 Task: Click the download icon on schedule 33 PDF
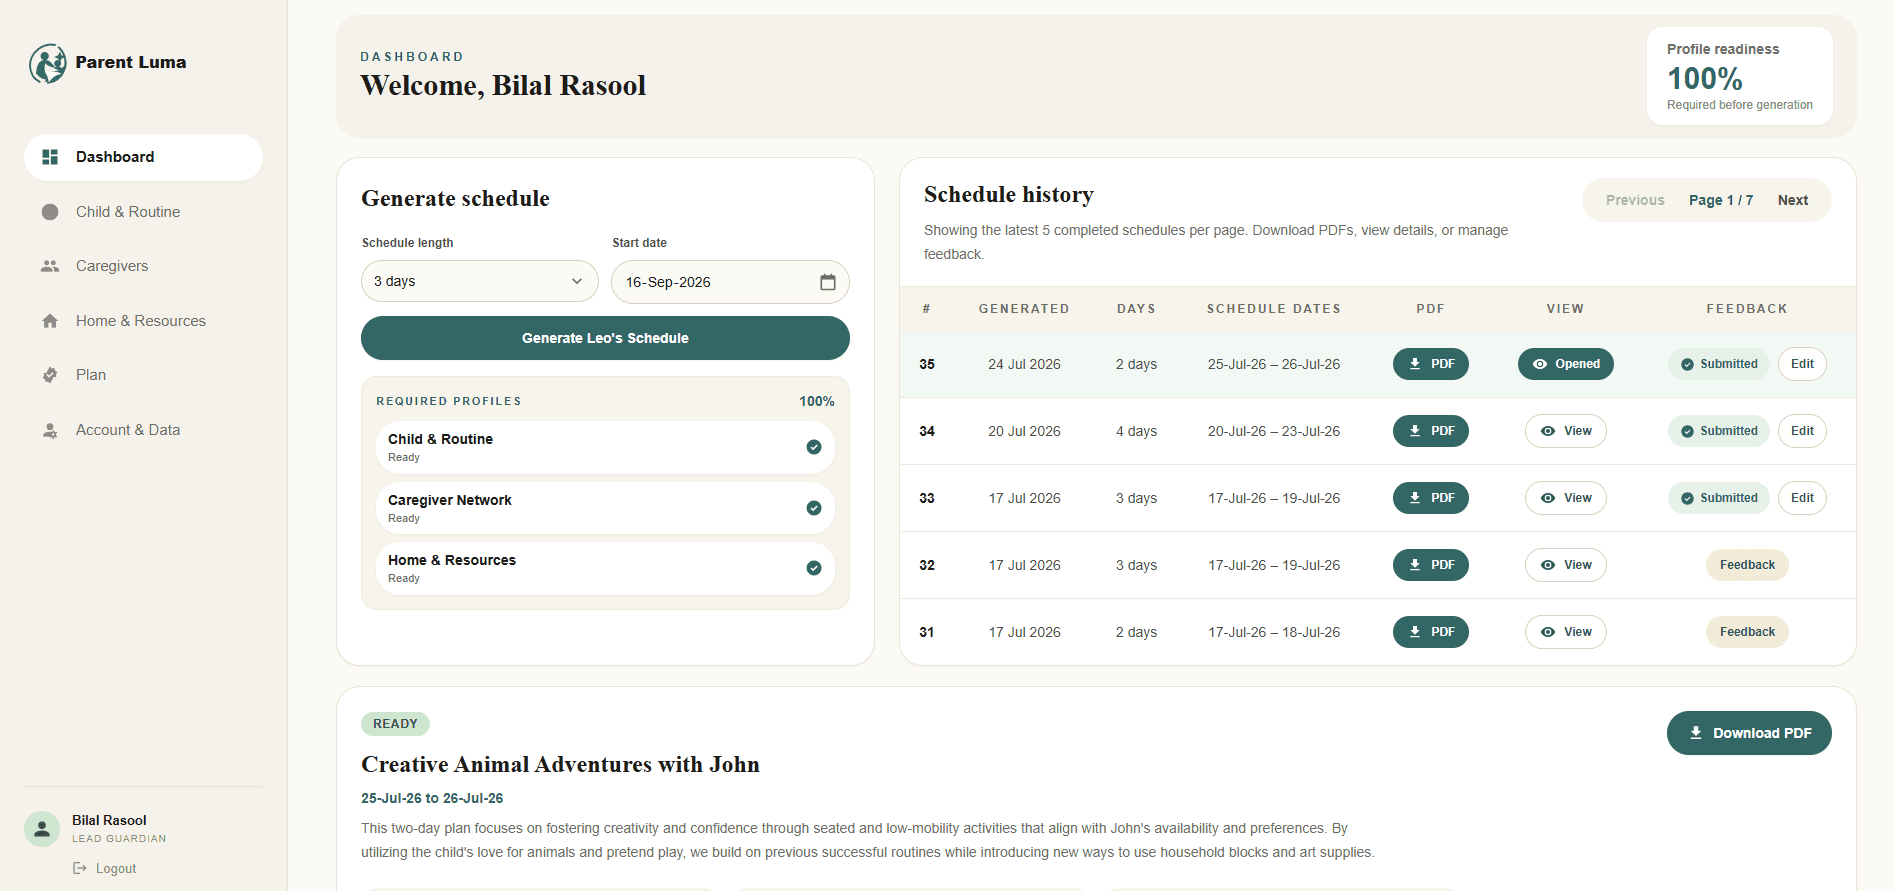[x=1415, y=498]
